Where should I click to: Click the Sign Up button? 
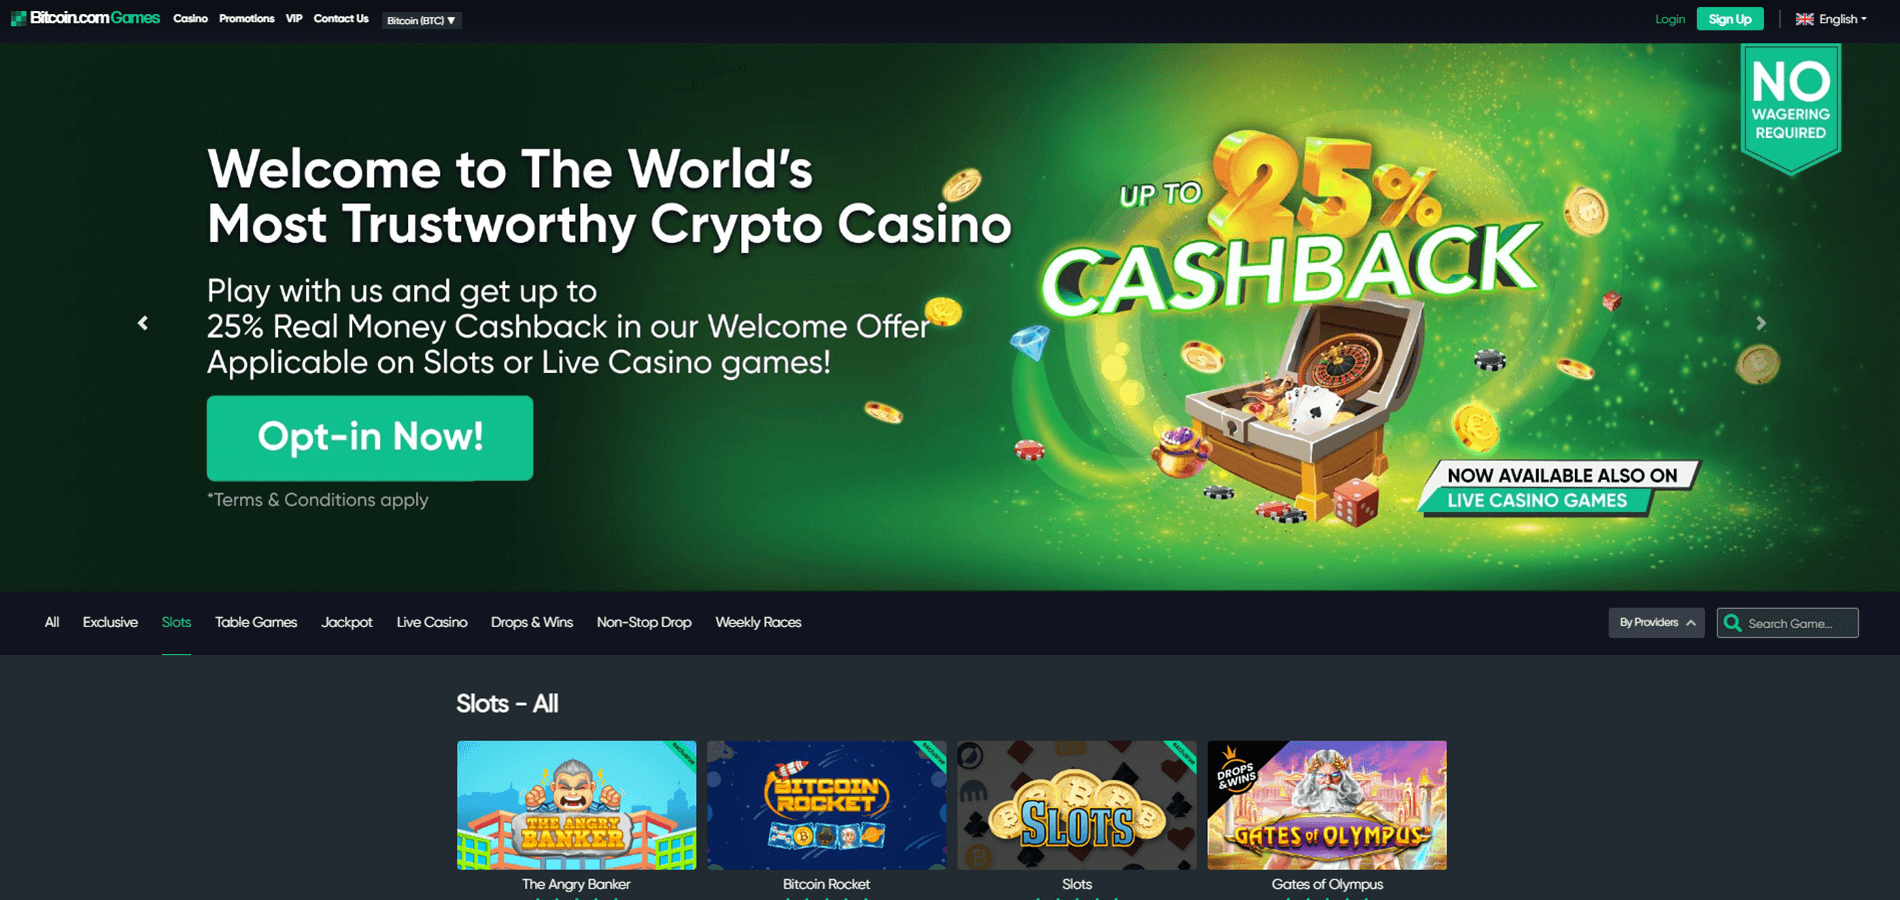pyautogui.click(x=1730, y=19)
